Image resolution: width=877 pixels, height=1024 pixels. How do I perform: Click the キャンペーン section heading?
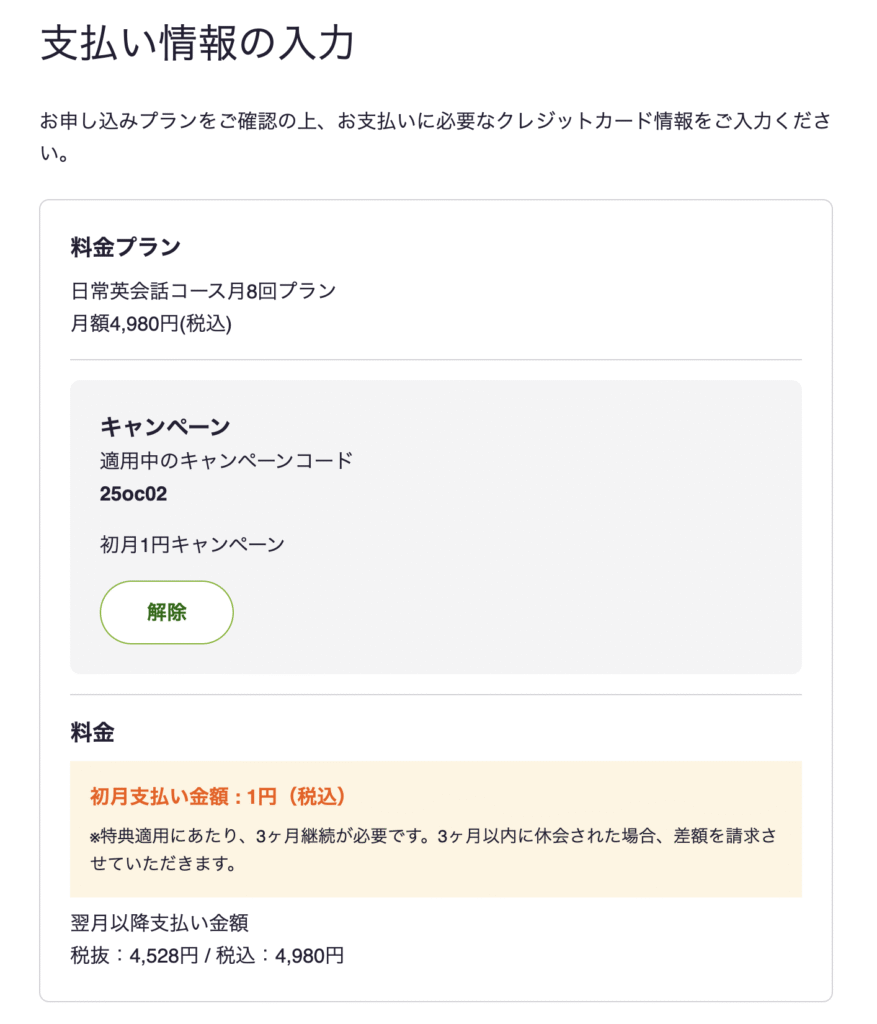[x=165, y=427]
